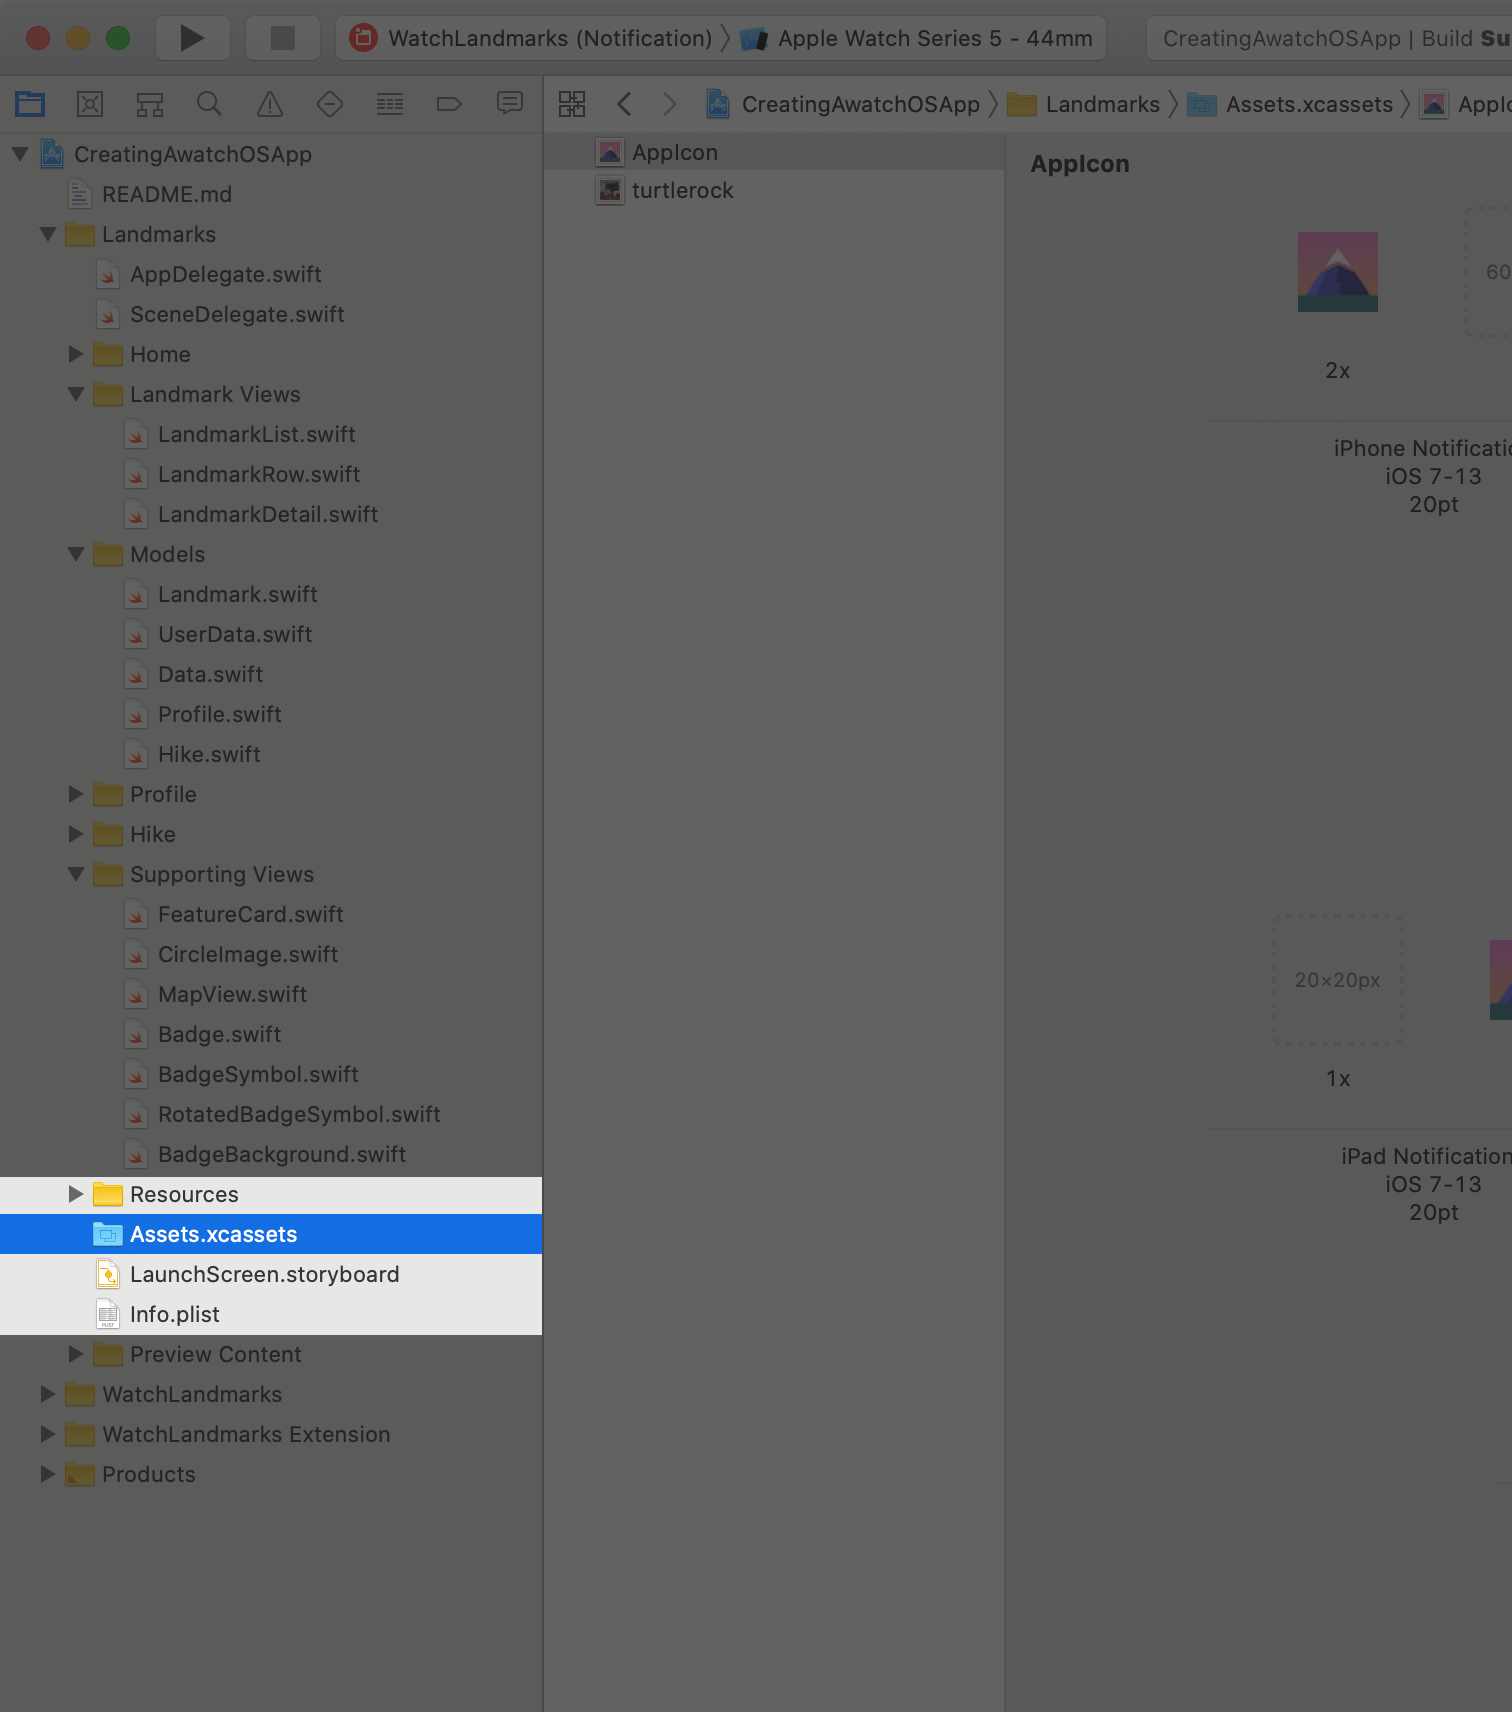Expand the Home folder
This screenshot has height=1712, width=1512.
click(x=76, y=354)
